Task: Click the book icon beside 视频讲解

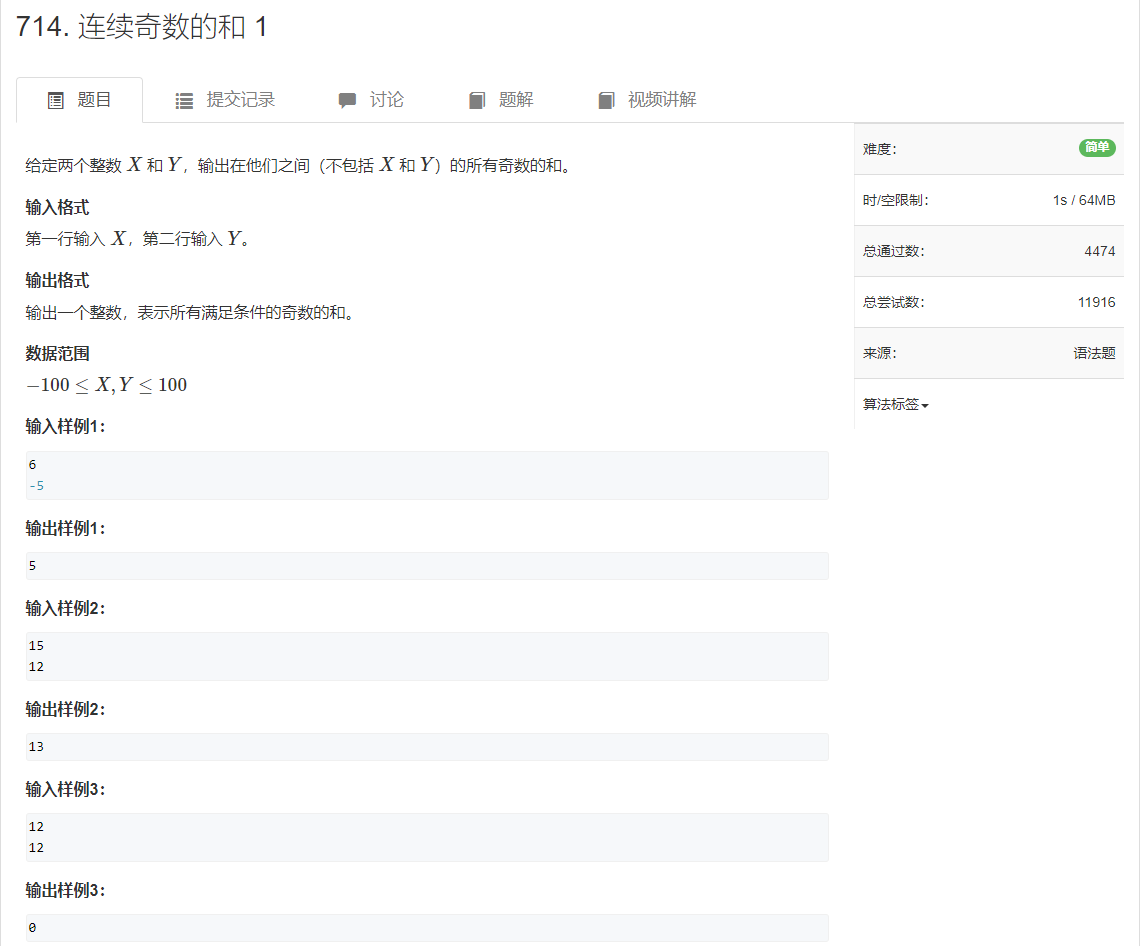Action: [x=606, y=100]
